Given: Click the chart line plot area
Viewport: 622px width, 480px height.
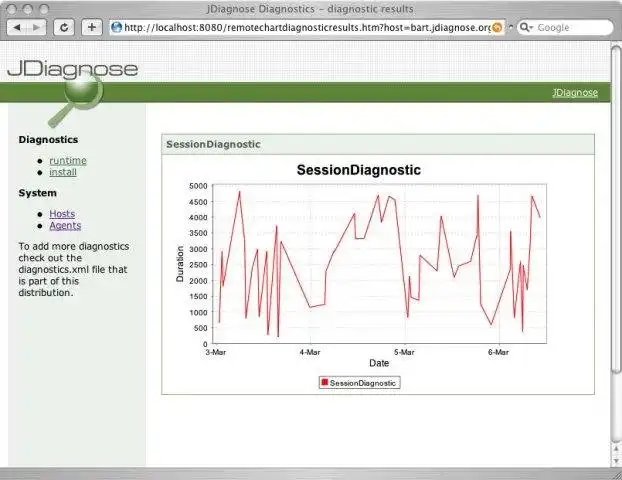Looking at the screenshot, I should 380,264.
